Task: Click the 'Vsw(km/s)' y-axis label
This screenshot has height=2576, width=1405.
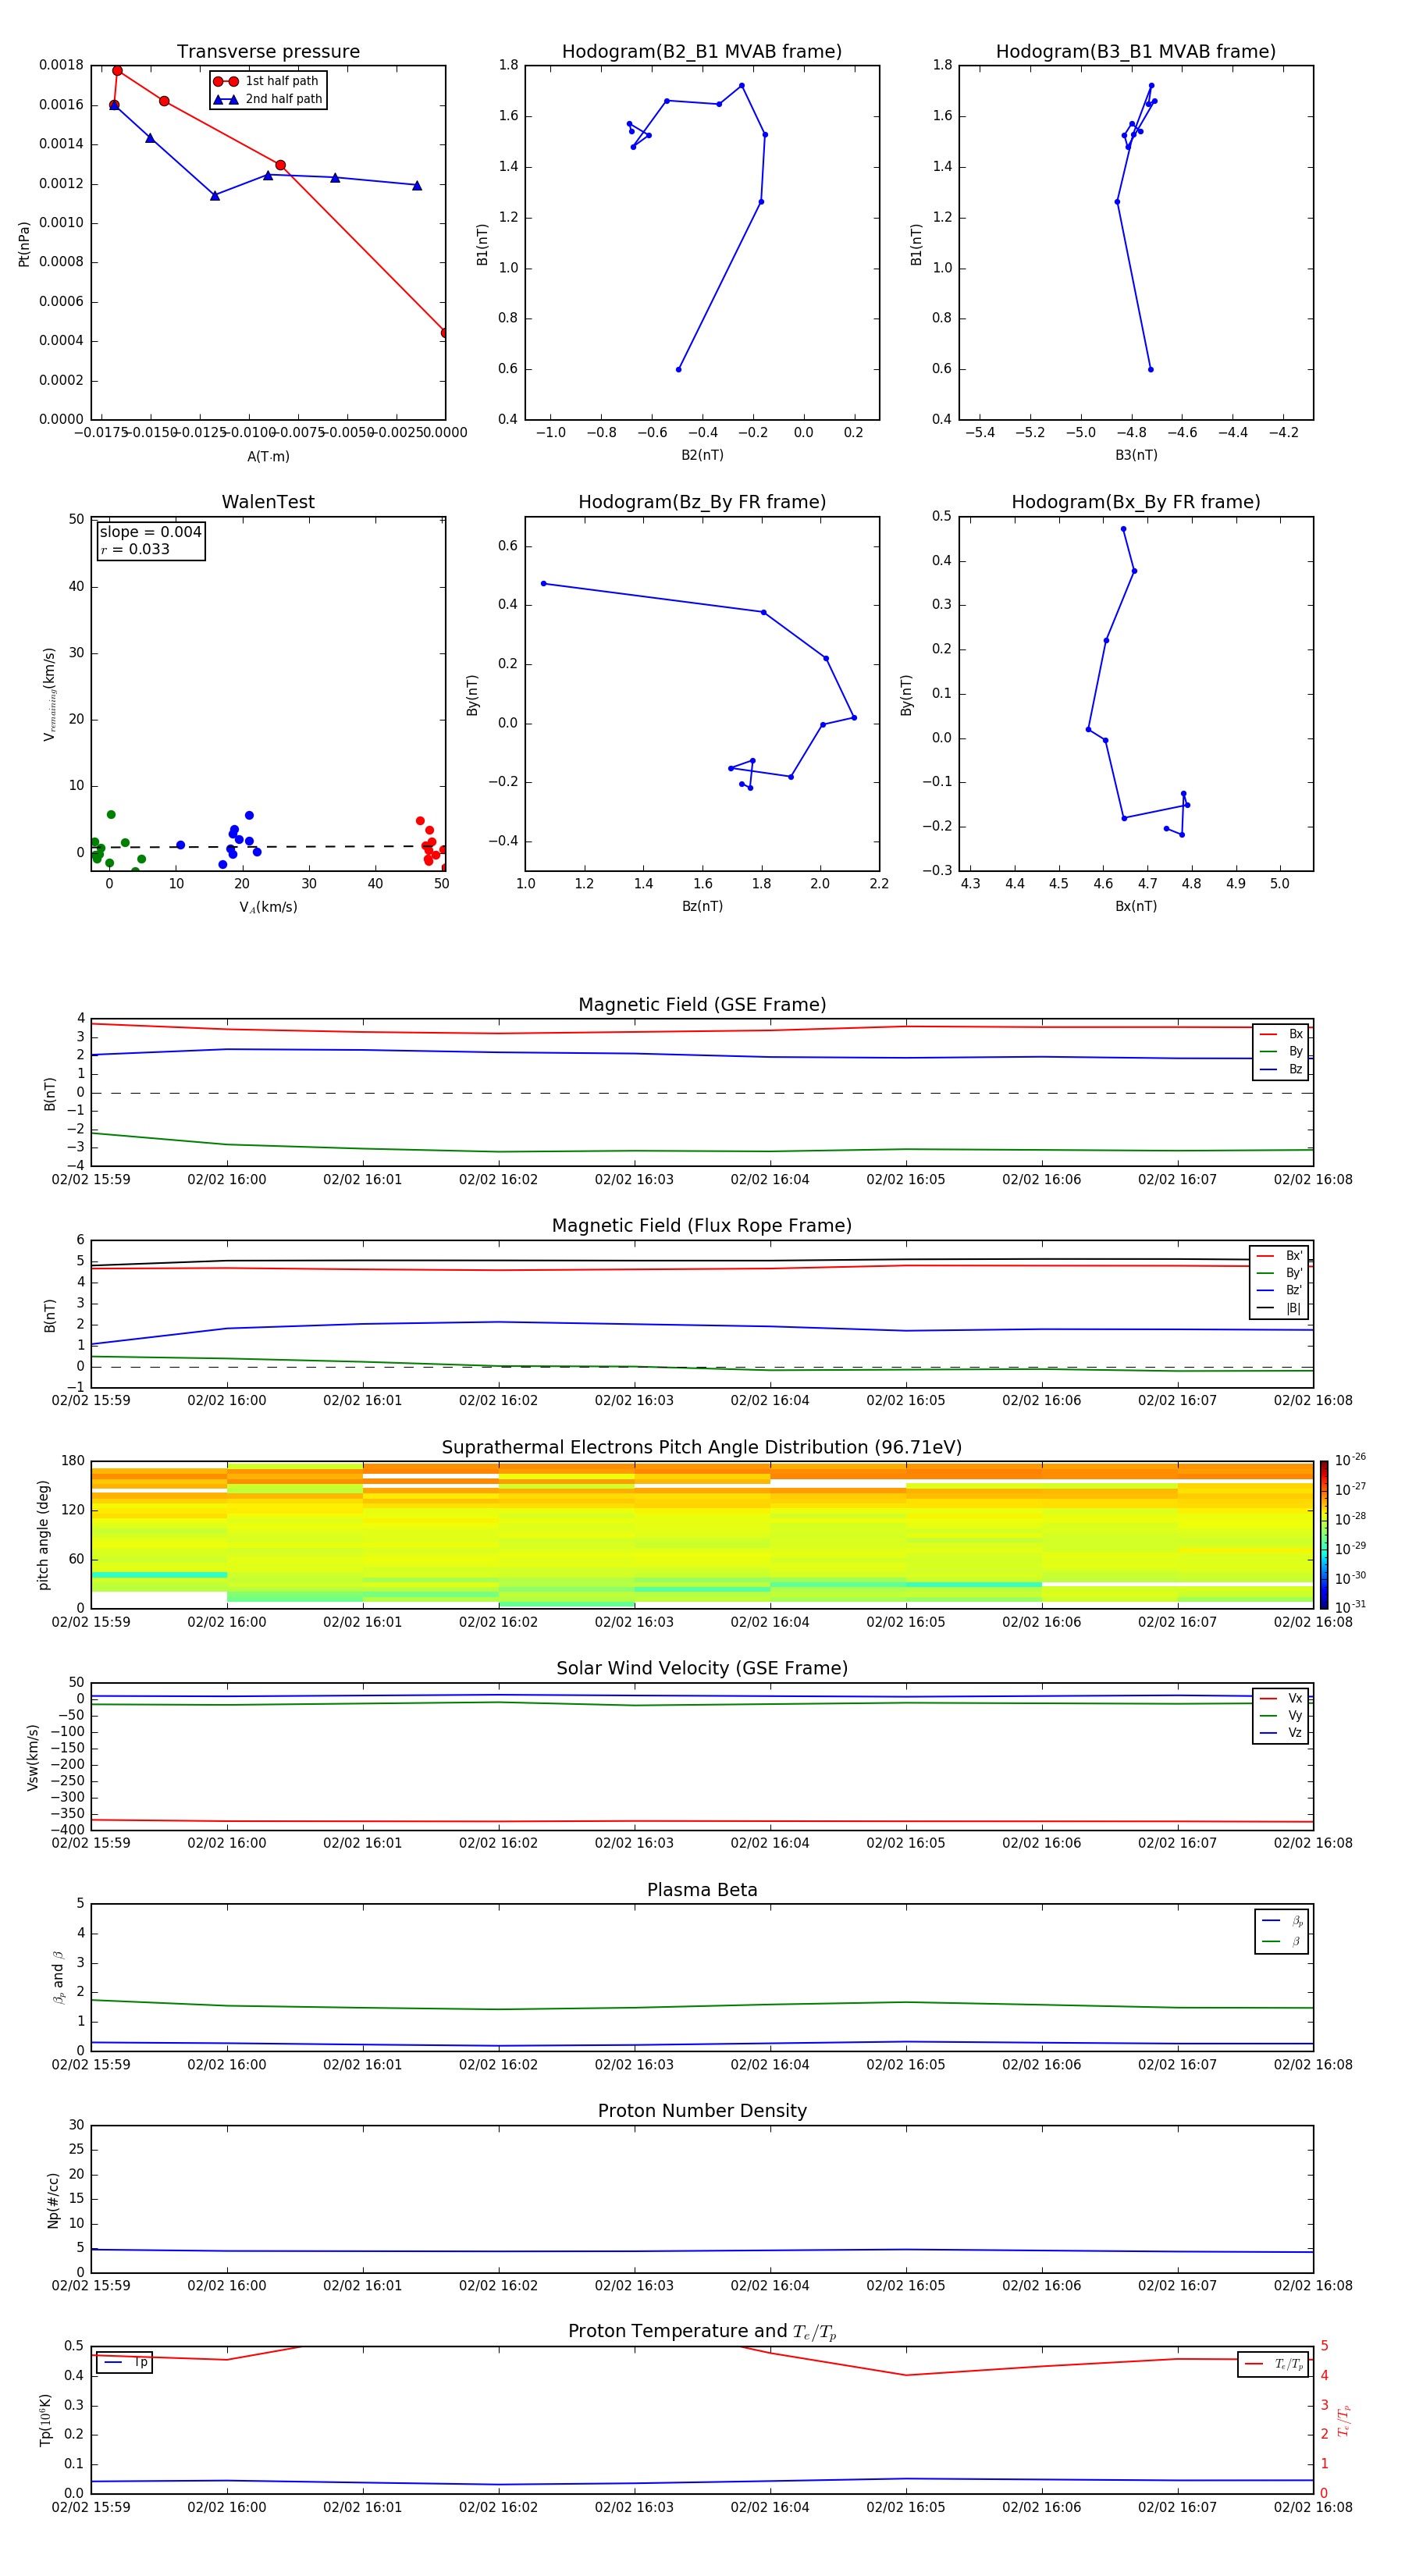Action: pyautogui.click(x=32, y=1757)
